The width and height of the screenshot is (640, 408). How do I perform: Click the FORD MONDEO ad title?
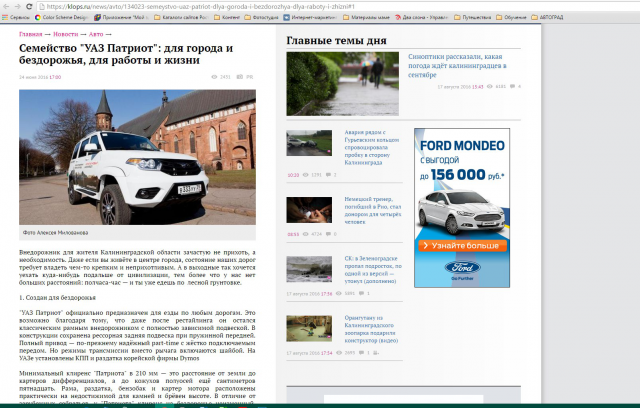click(462, 146)
